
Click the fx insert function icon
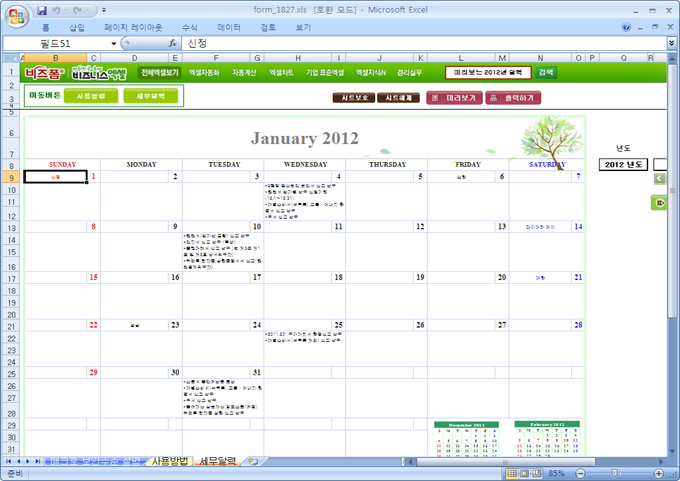click(172, 44)
